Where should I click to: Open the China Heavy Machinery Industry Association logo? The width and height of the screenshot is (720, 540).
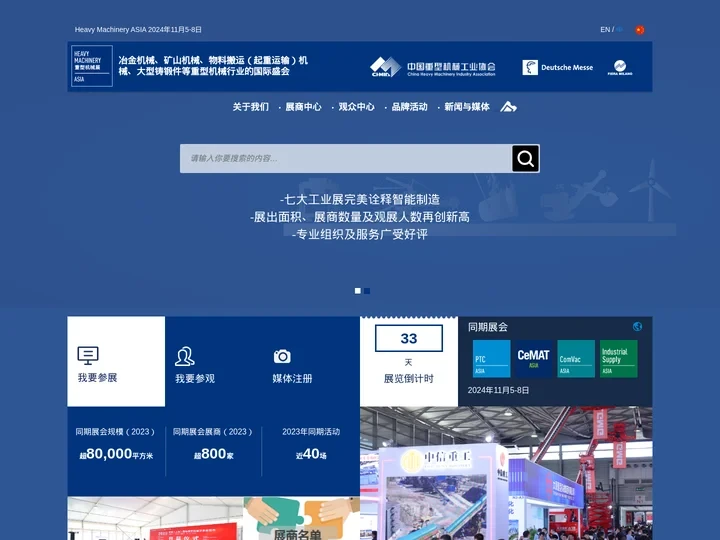click(433, 67)
